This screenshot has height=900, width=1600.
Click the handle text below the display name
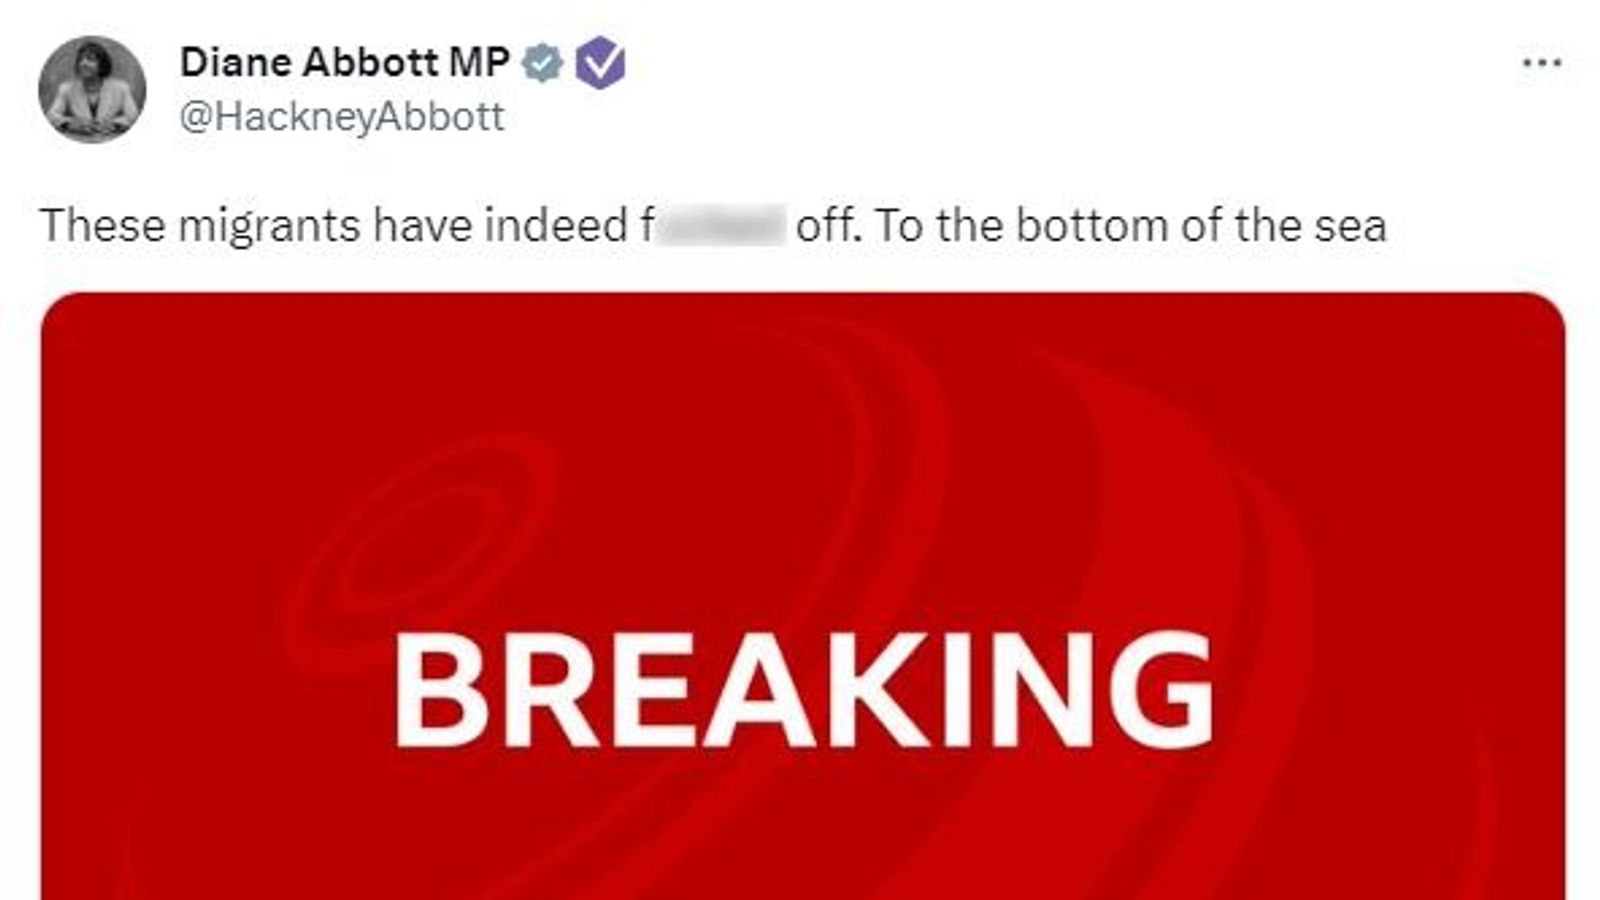coord(338,117)
